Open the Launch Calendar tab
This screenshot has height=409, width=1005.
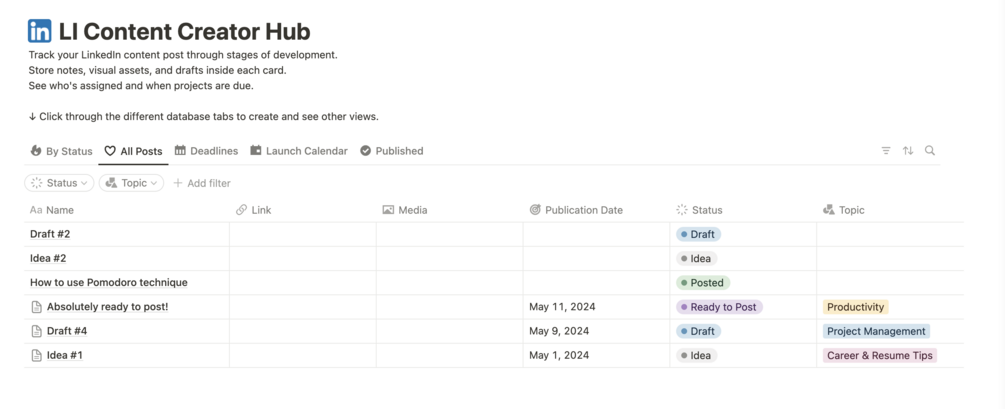299,151
